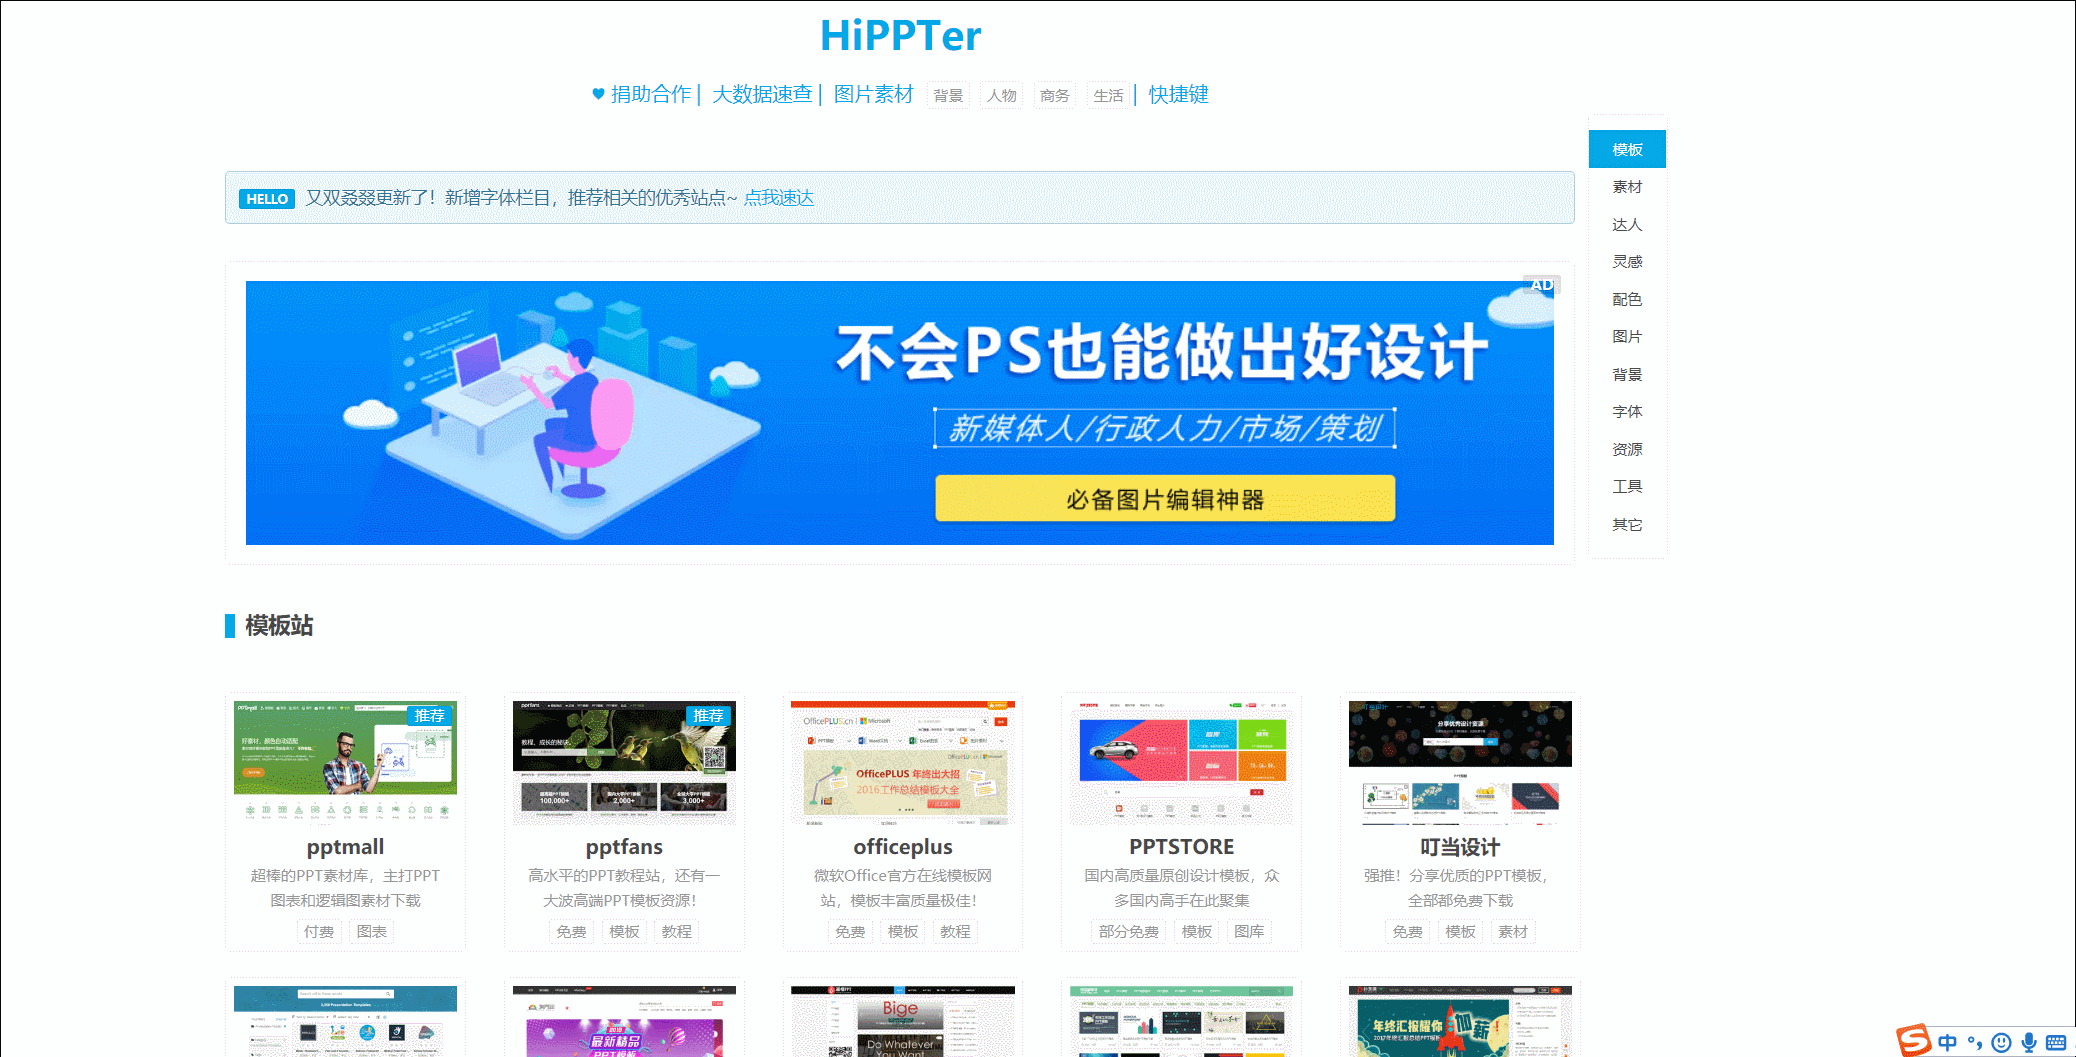The height and width of the screenshot is (1057, 2076).
Task: Open the purple 最新精品 thumbnail in second row
Action: [x=624, y=1022]
